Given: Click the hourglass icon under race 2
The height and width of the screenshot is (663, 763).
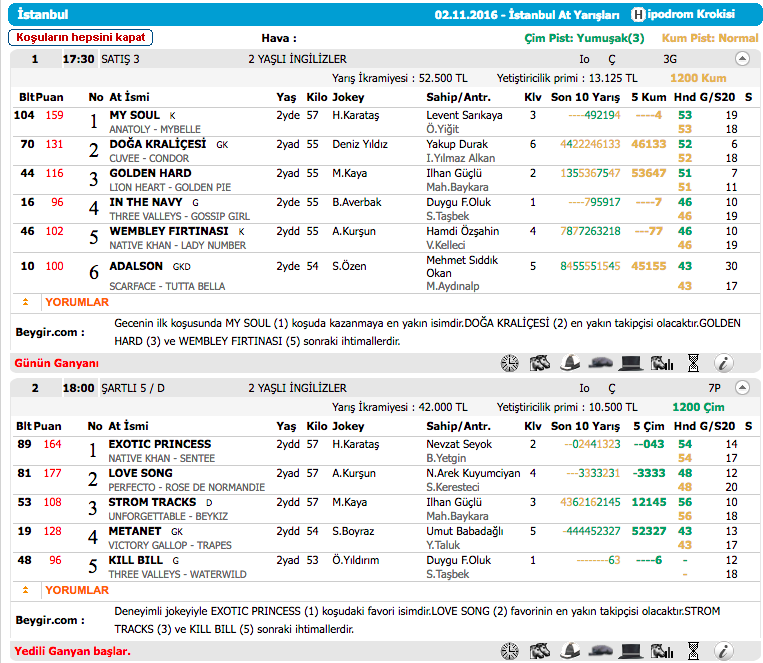Looking at the screenshot, I should coord(693,651).
